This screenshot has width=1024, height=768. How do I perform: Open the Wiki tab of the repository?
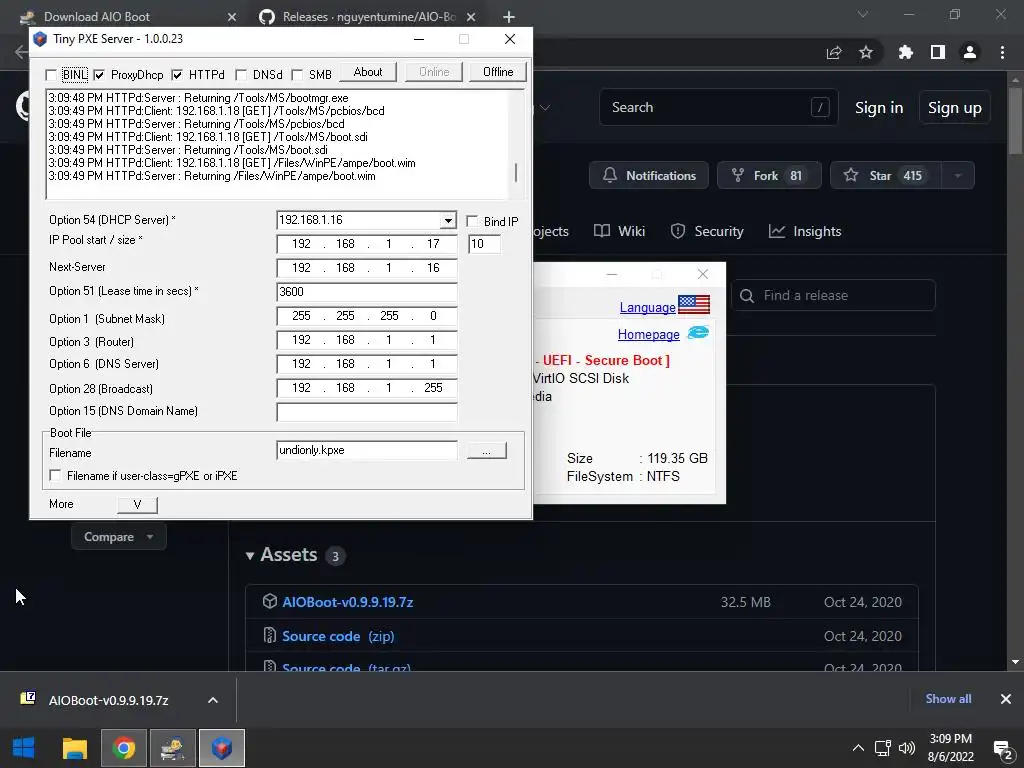pos(620,231)
